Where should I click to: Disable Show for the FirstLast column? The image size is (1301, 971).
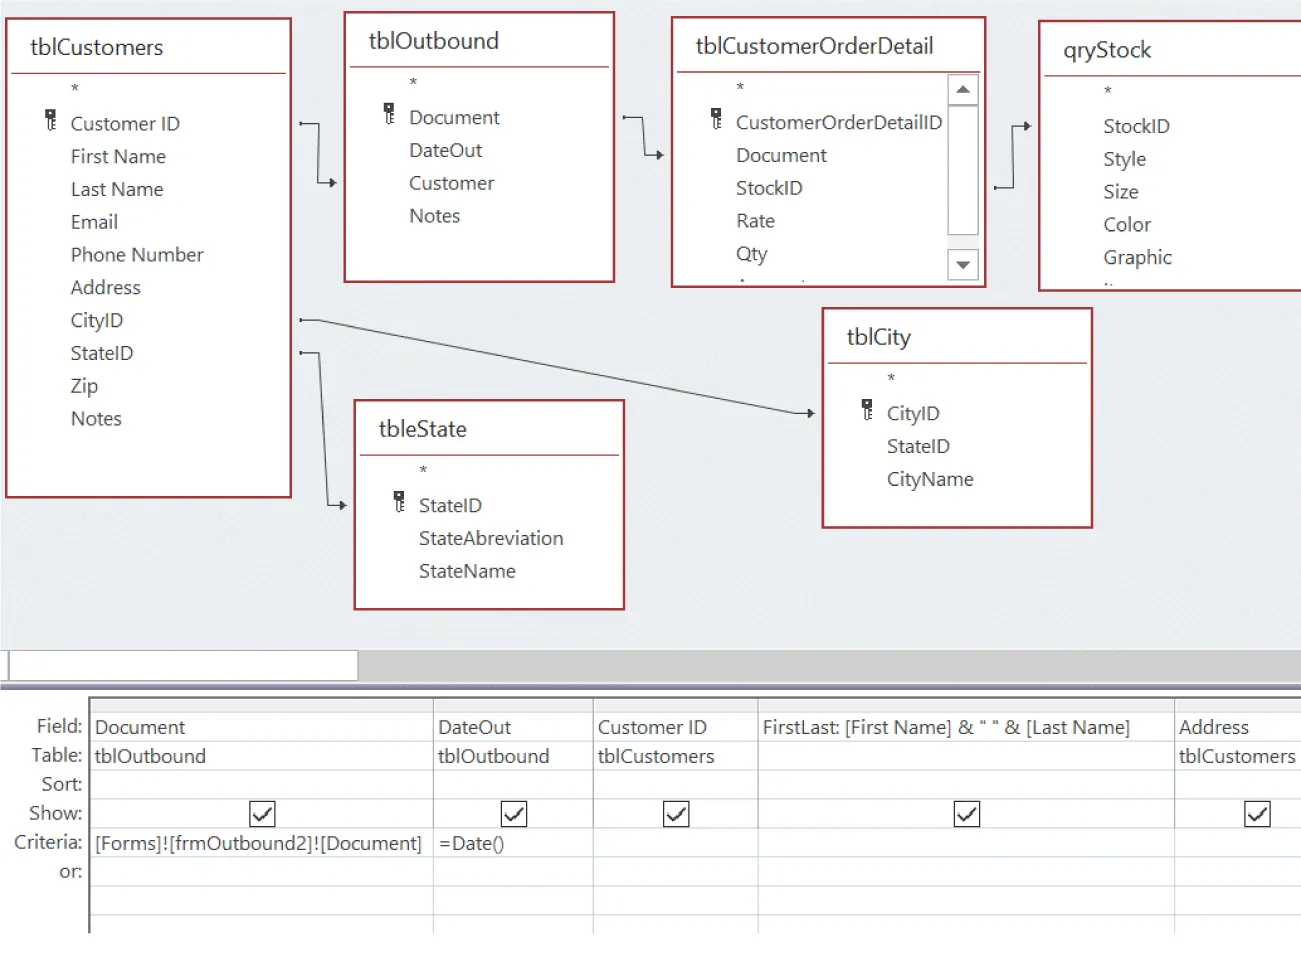[966, 813]
